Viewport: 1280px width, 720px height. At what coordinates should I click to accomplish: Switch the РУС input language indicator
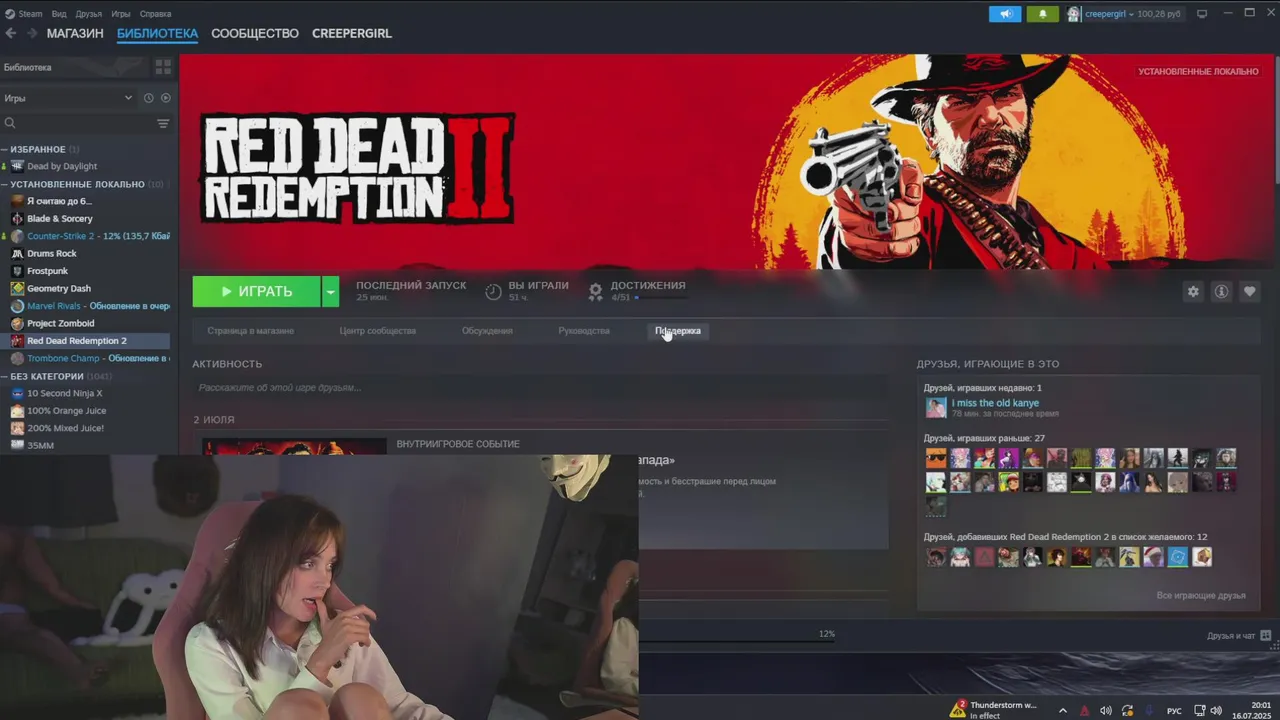[x=1175, y=710]
